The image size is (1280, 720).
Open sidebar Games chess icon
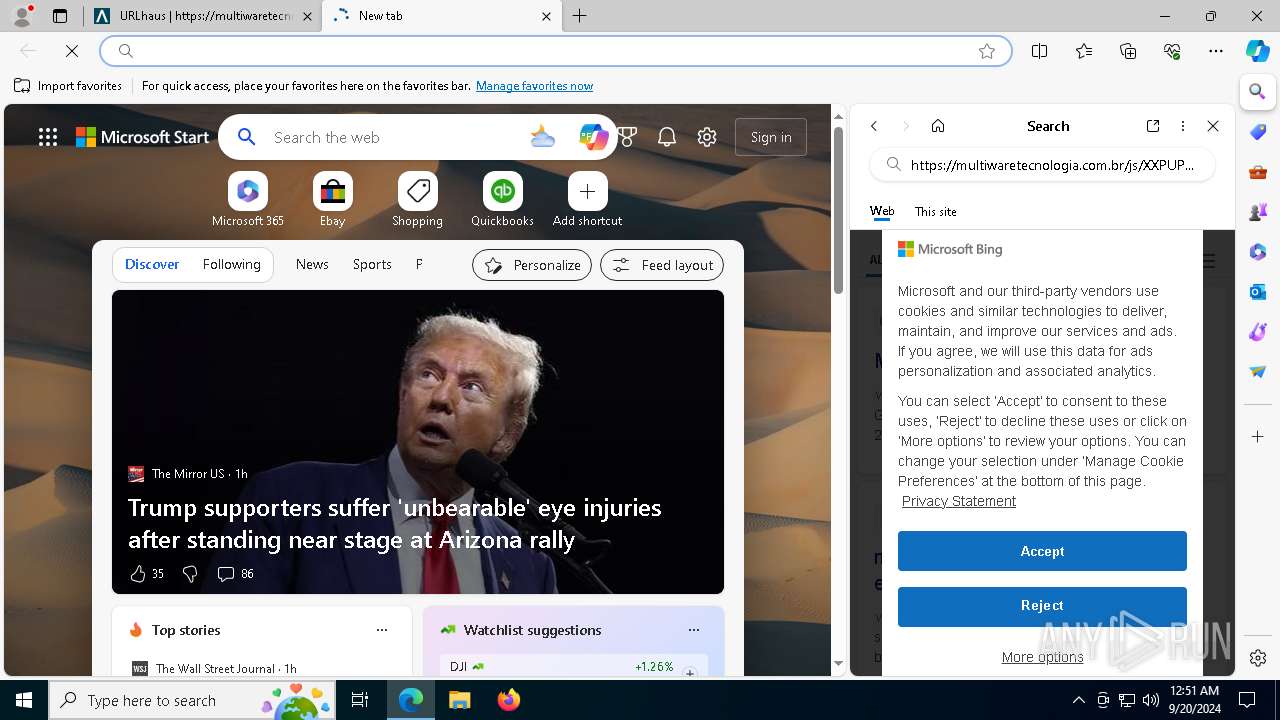pyautogui.click(x=1258, y=212)
